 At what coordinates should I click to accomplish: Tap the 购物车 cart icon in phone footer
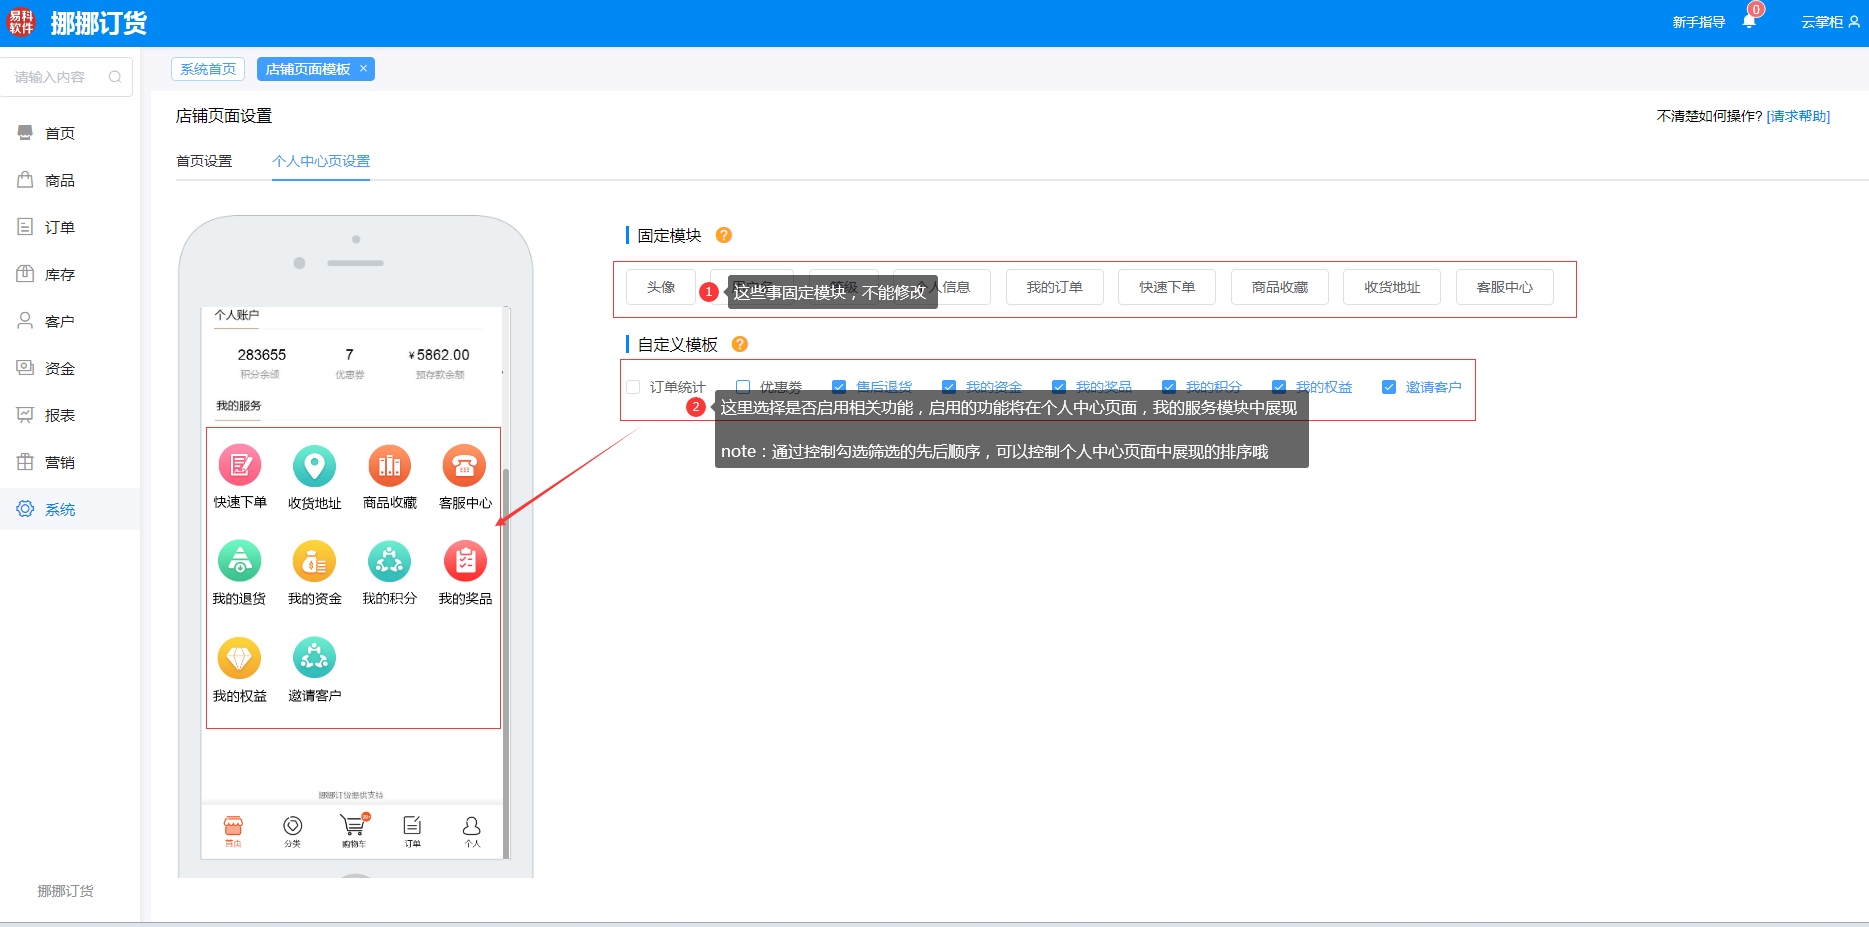coord(353,826)
